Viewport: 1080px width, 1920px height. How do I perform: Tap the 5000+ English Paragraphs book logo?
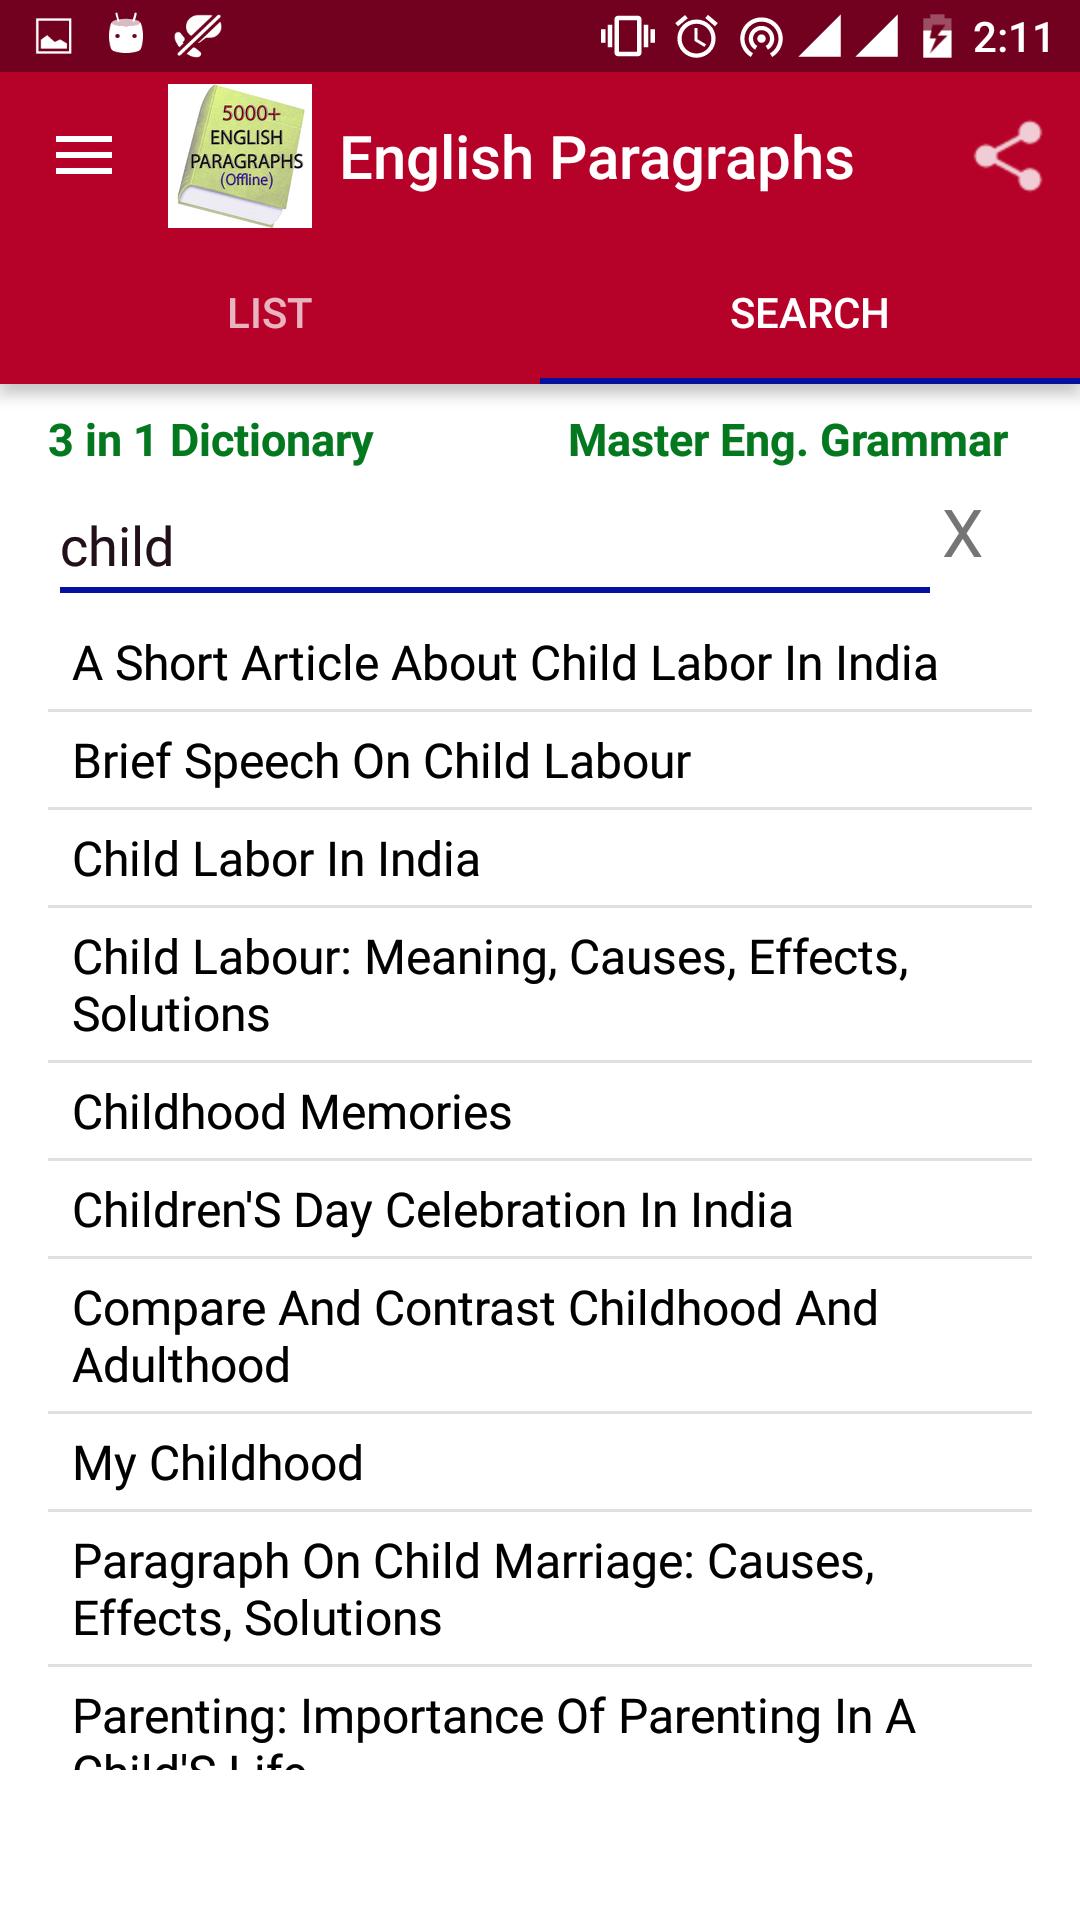coord(240,156)
